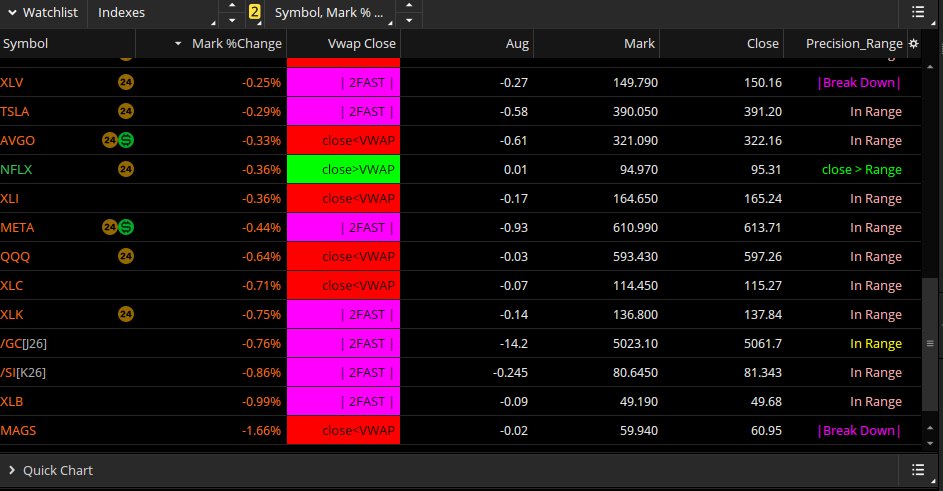Click the green dollar icon on META row
Screen dimensions: 943x491
pos(126,227)
